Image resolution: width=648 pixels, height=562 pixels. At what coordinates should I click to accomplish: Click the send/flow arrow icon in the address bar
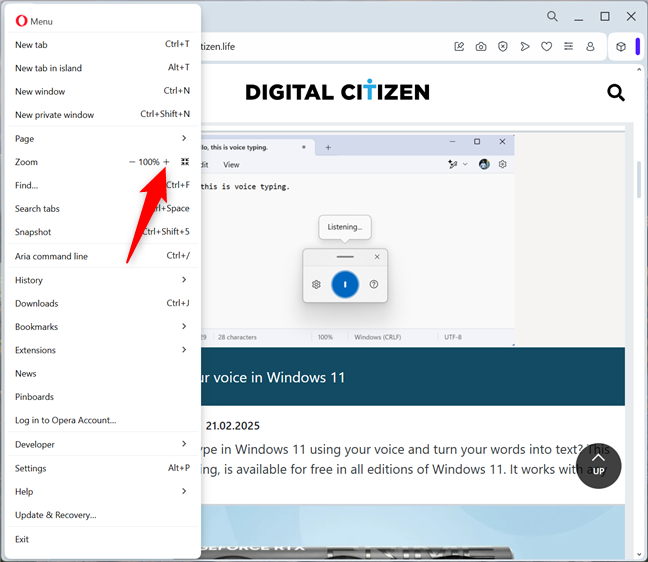[x=525, y=46]
